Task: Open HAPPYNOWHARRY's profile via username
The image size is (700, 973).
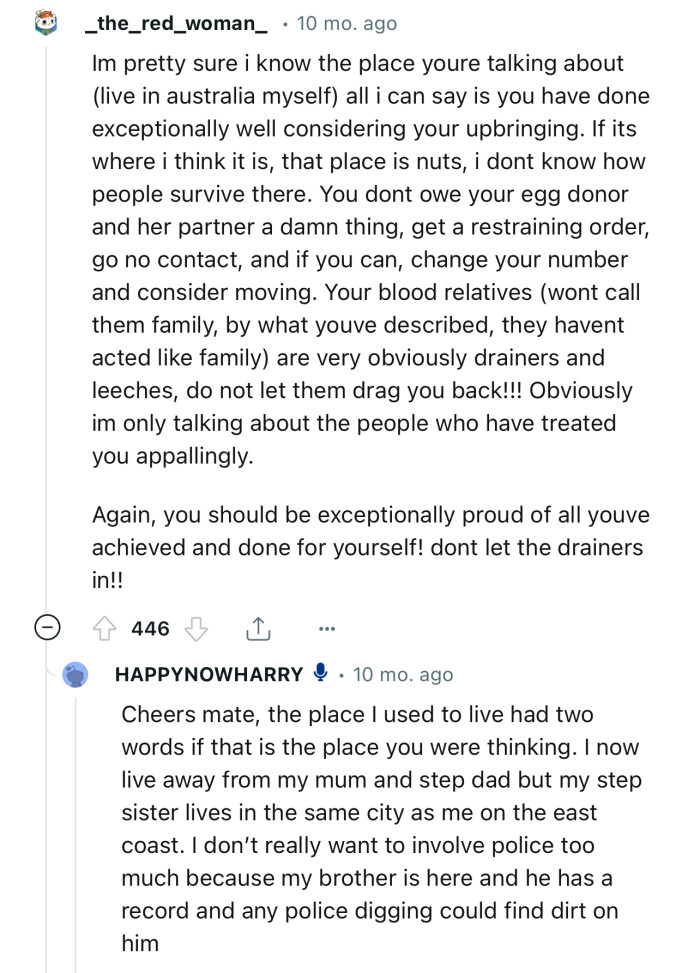Action: pyautogui.click(x=208, y=674)
